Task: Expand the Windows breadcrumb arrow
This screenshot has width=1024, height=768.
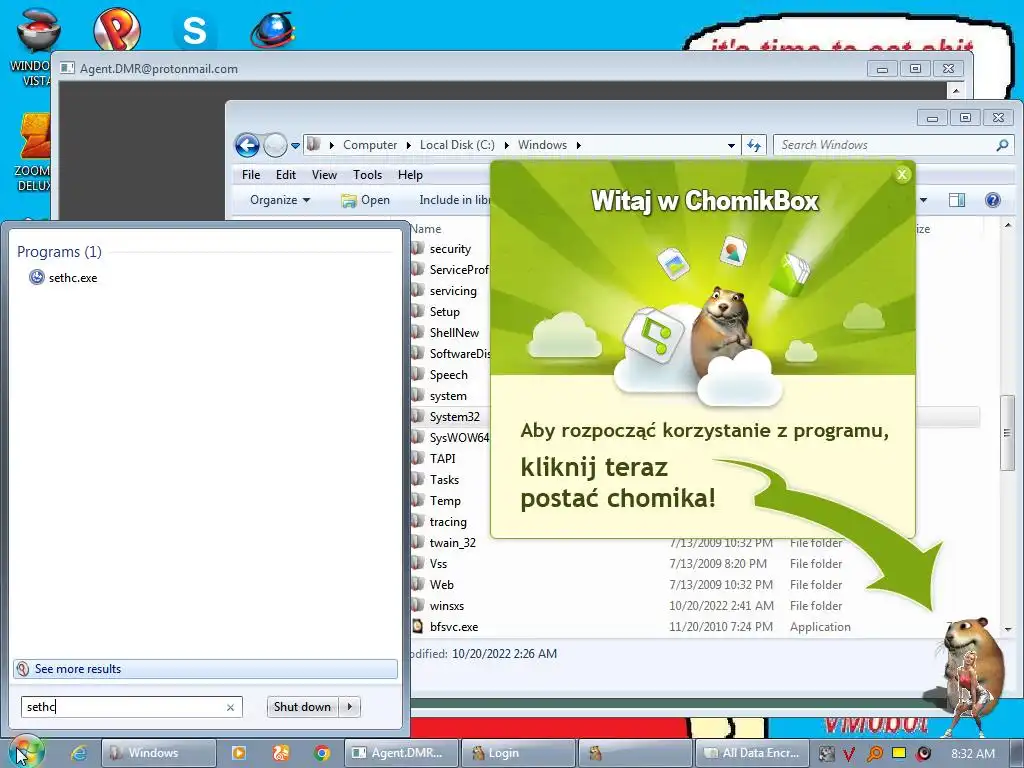Action: (x=579, y=145)
